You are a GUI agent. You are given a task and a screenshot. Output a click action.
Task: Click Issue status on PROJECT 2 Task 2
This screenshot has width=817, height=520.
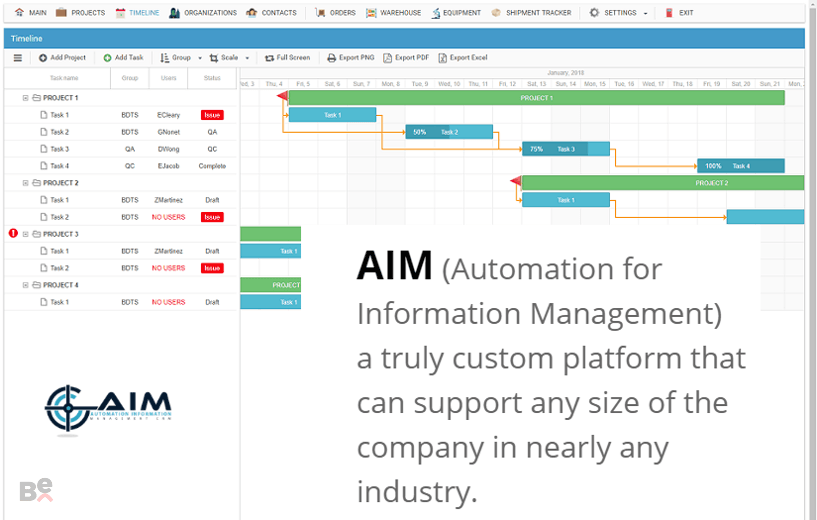[212, 217]
